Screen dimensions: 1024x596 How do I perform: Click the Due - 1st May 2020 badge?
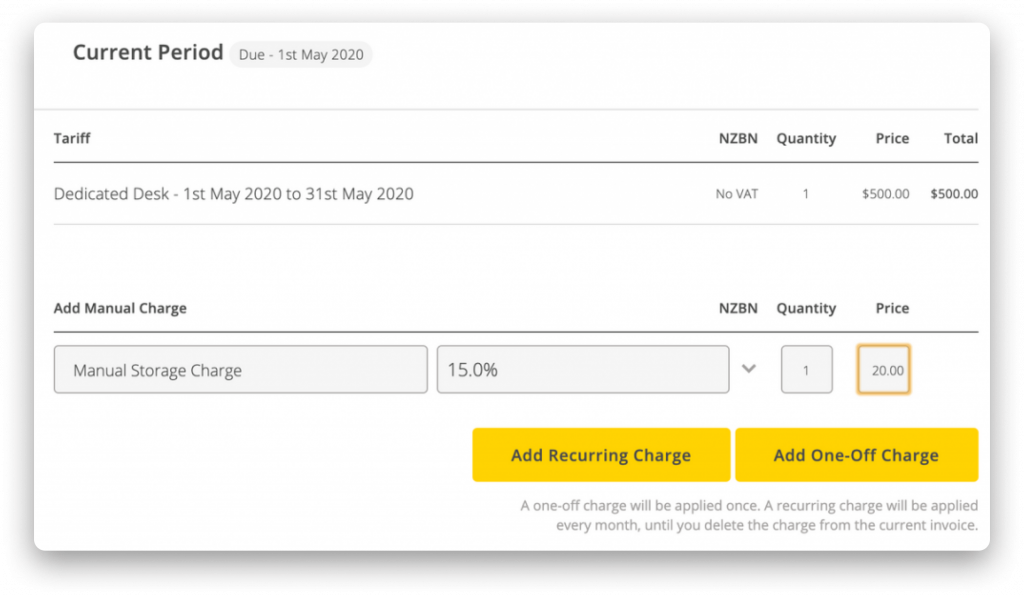tap(301, 54)
